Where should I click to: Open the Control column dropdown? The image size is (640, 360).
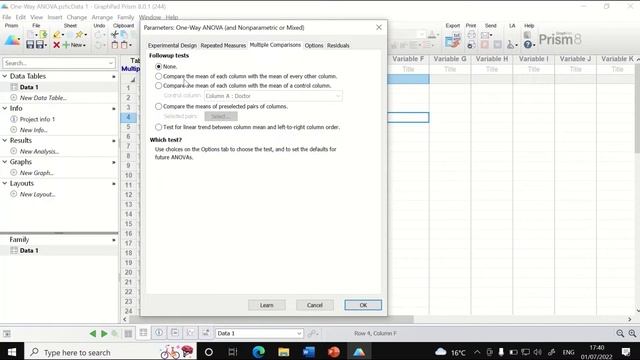point(273,96)
